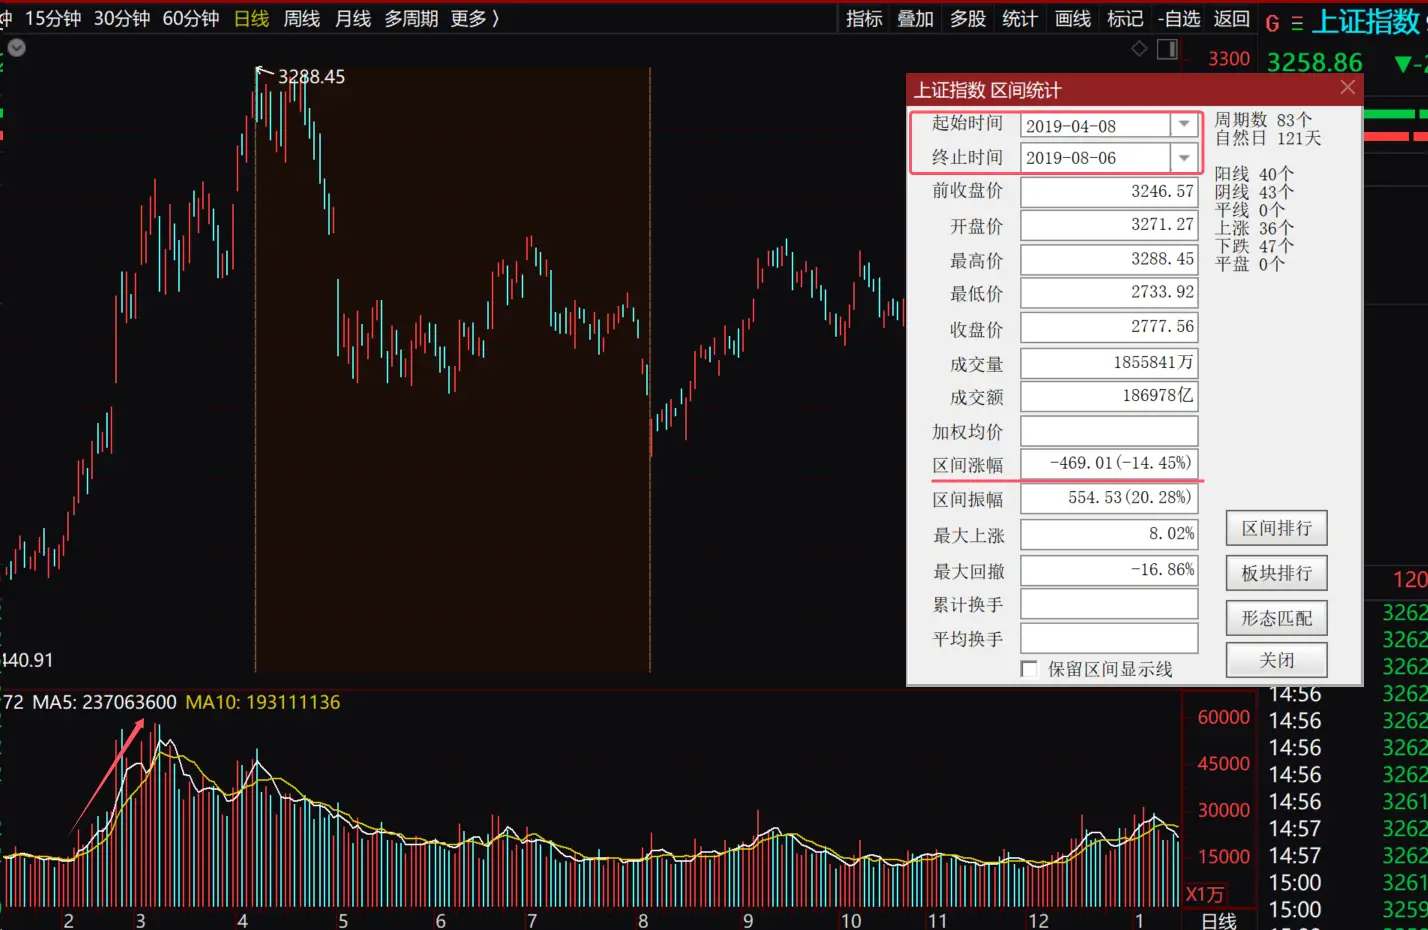Open the 多股 multi-stock view
1428x930 pixels.
[968, 19]
